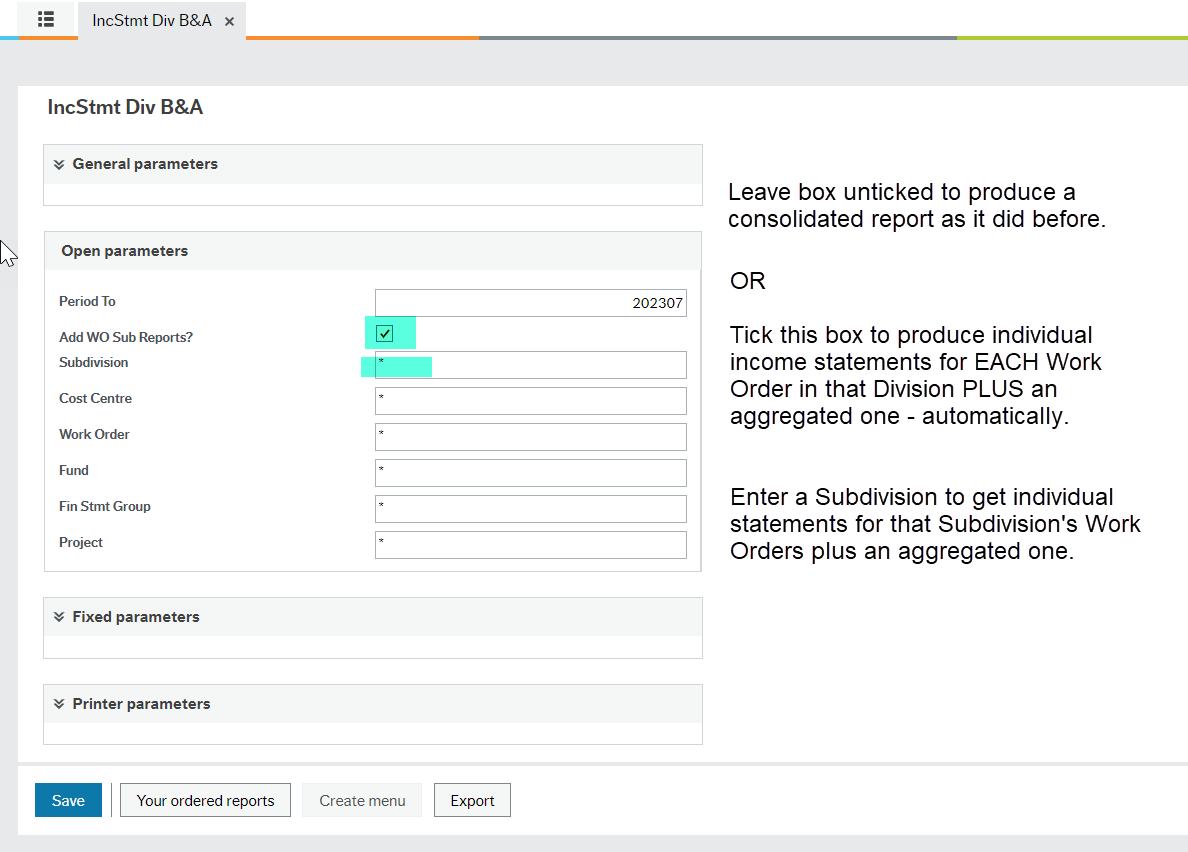Click the Printer parameters chevron icon
The height and width of the screenshot is (852, 1188).
(x=58, y=704)
